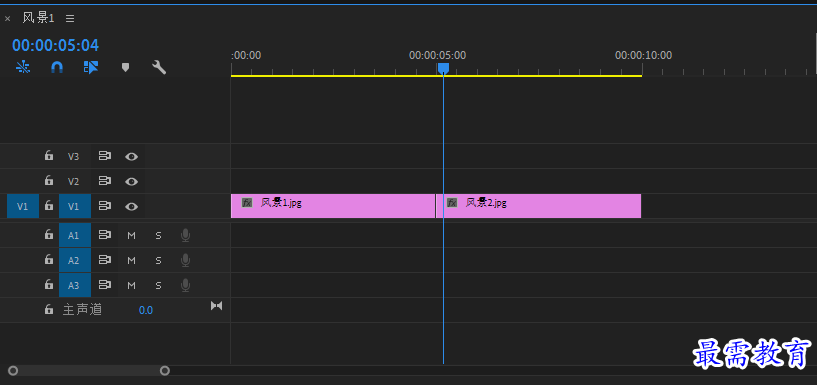Viewport: 817px width, 385px height.
Task: Toggle lock on track A3
Action: [48, 284]
